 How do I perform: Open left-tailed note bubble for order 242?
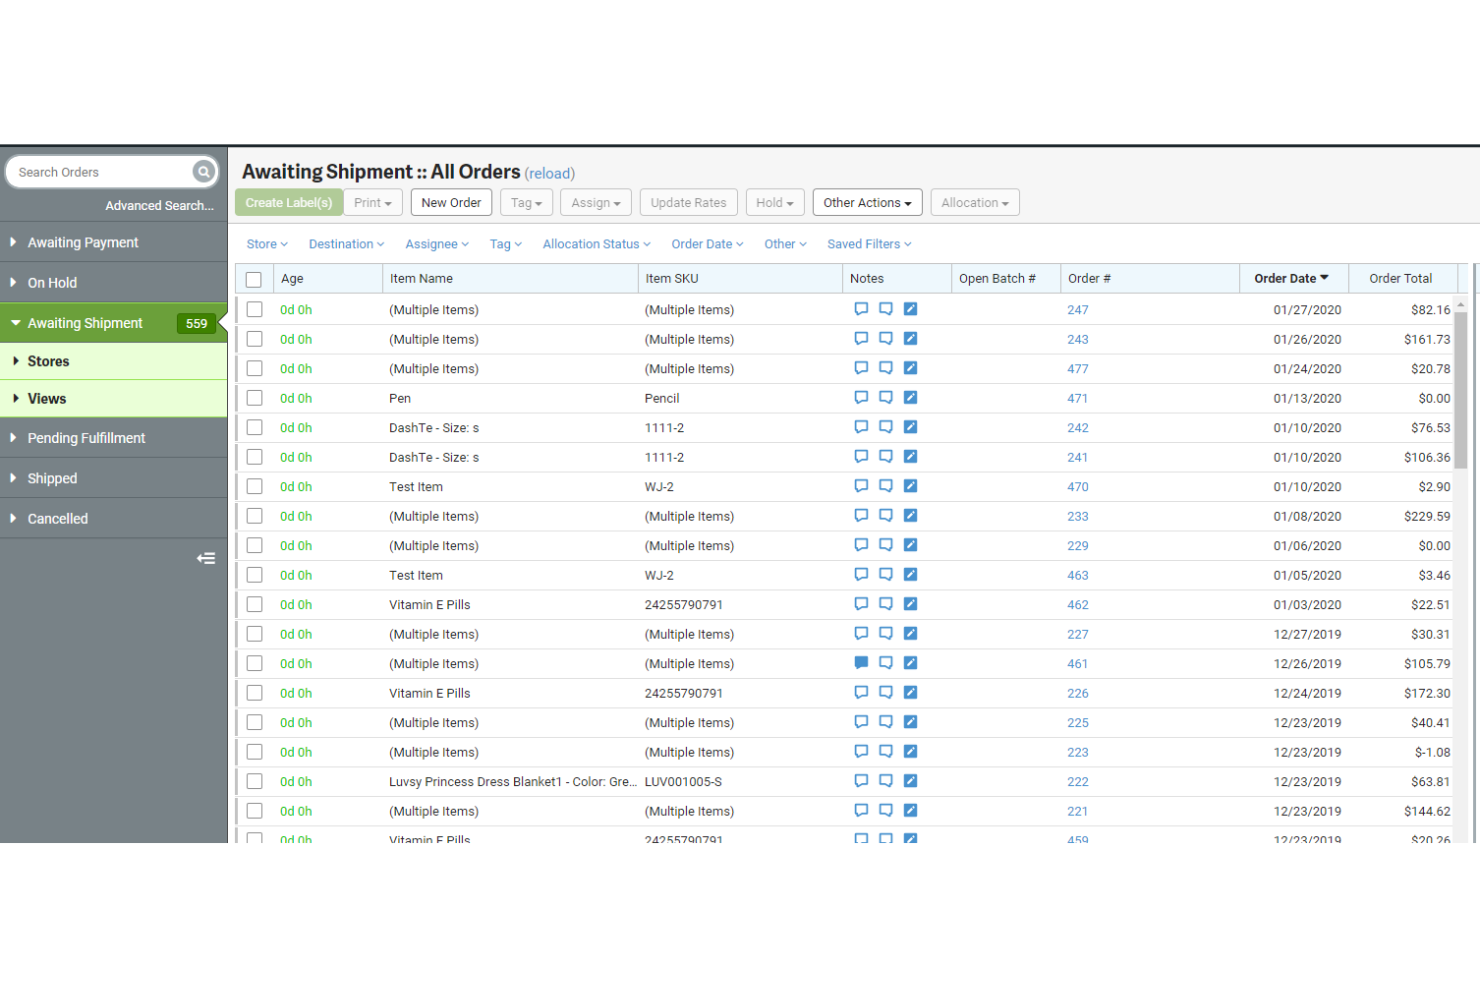[x=861, y=427]
